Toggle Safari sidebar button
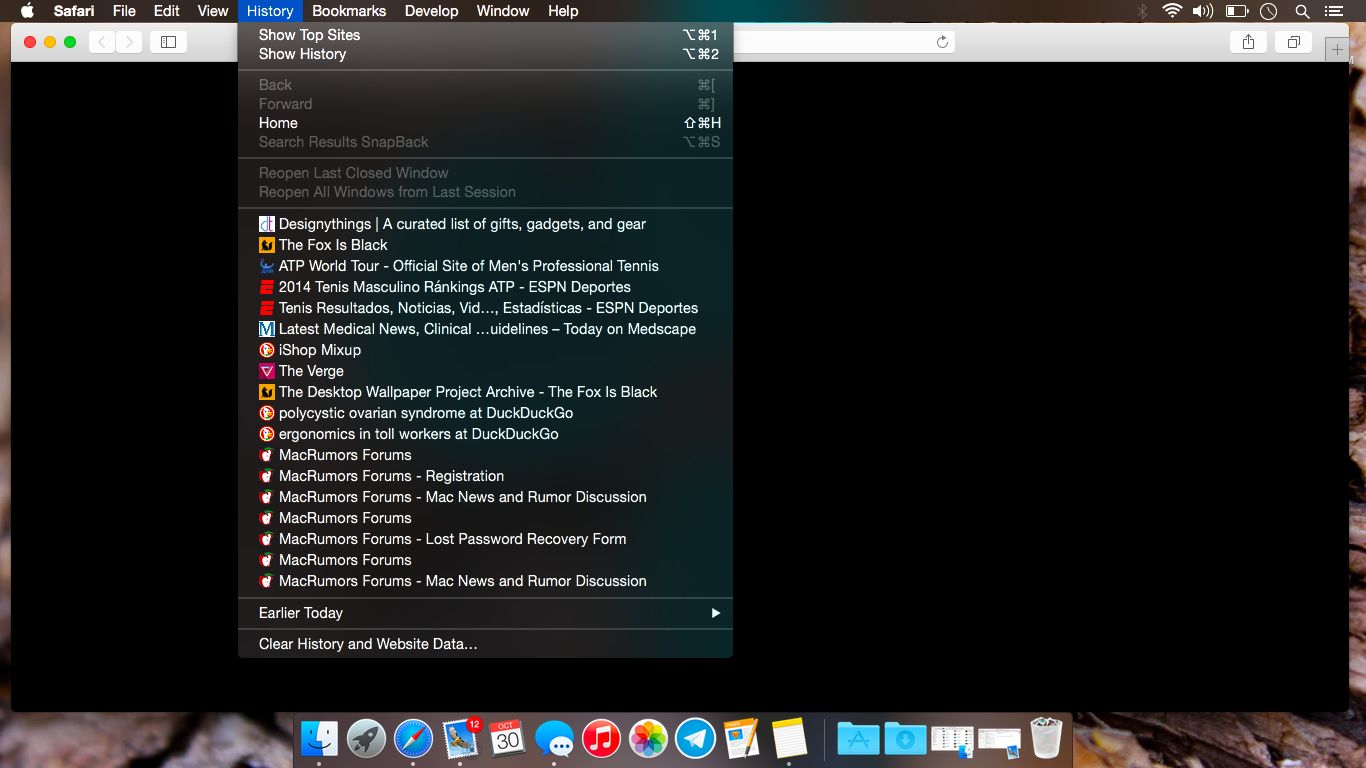 [x=168, y=42]
